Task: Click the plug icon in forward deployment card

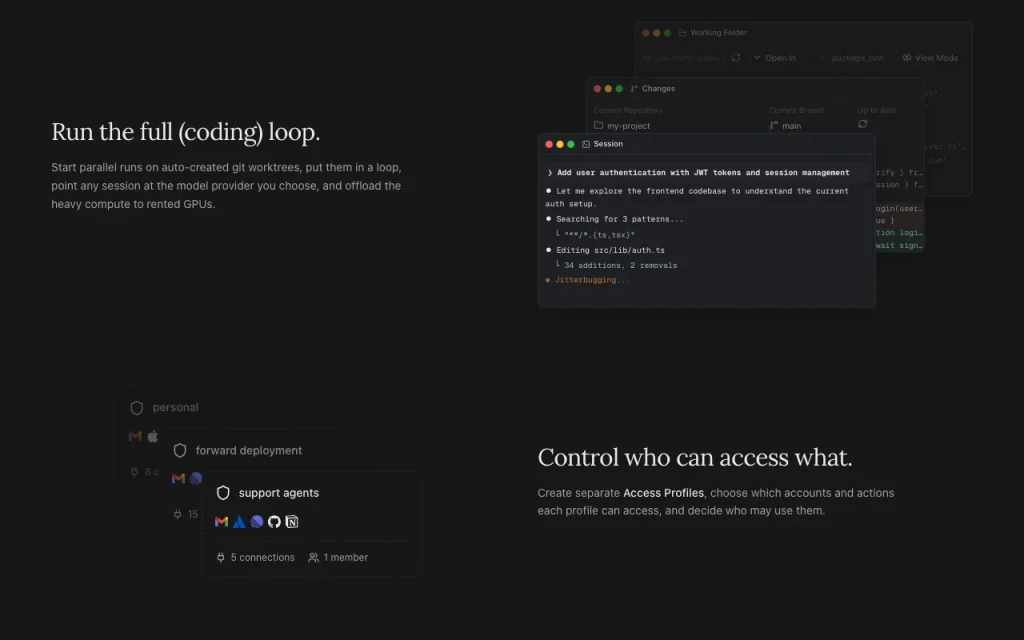Action: click(177, 514)
